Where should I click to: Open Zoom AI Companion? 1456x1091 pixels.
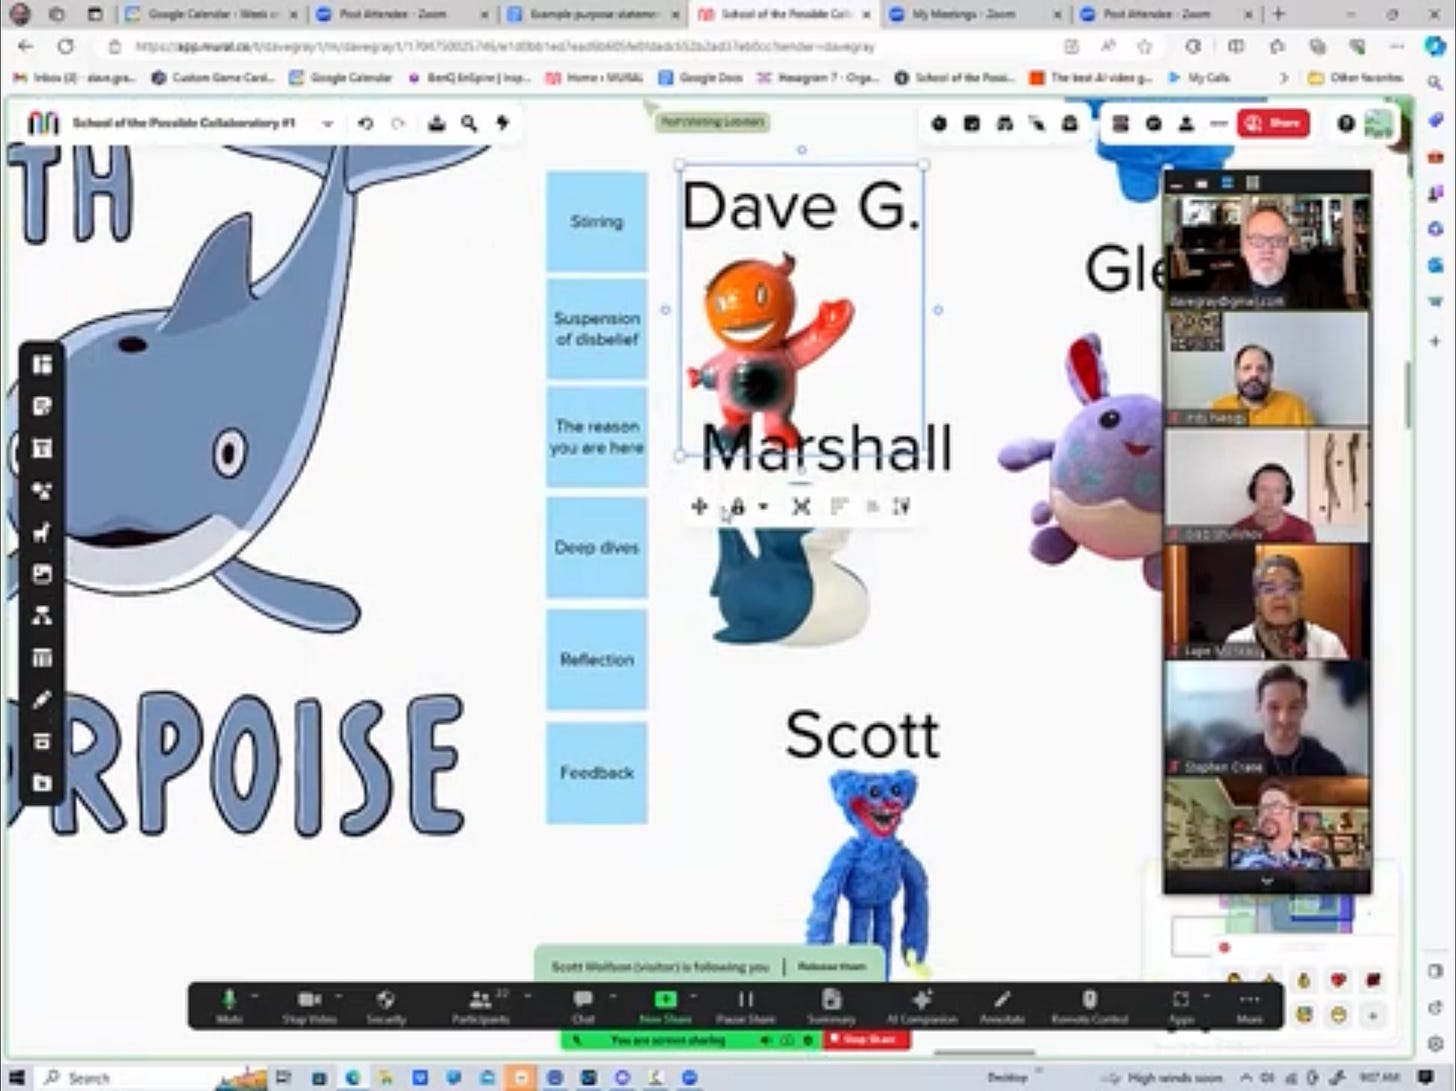point(922,1006)
